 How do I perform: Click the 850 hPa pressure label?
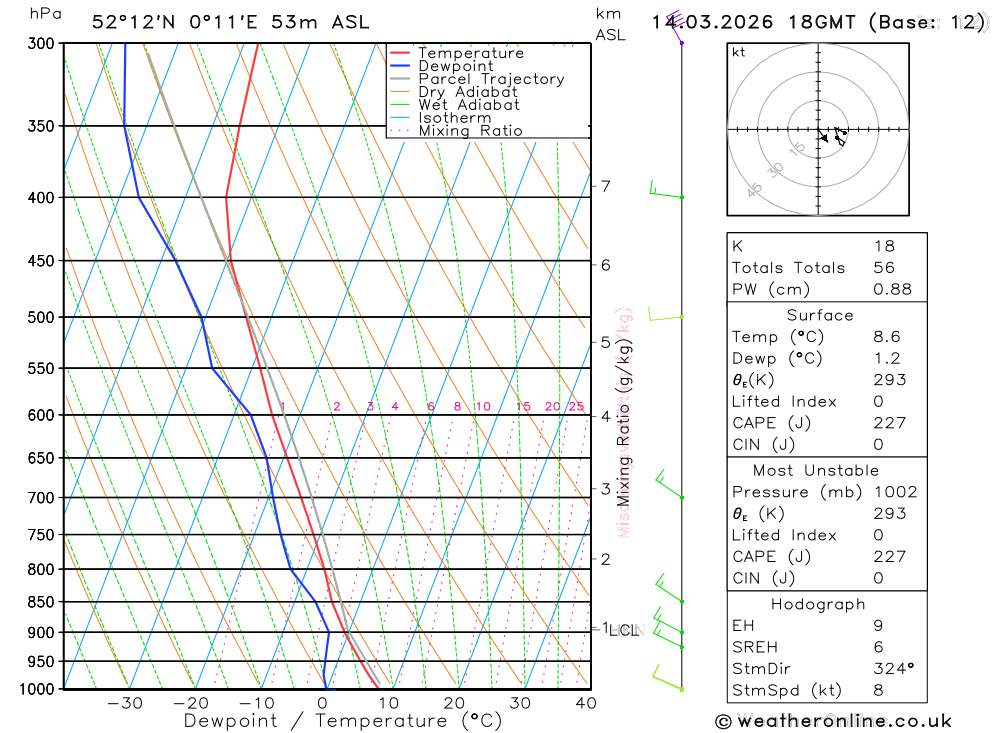click(x=41, y=602)
